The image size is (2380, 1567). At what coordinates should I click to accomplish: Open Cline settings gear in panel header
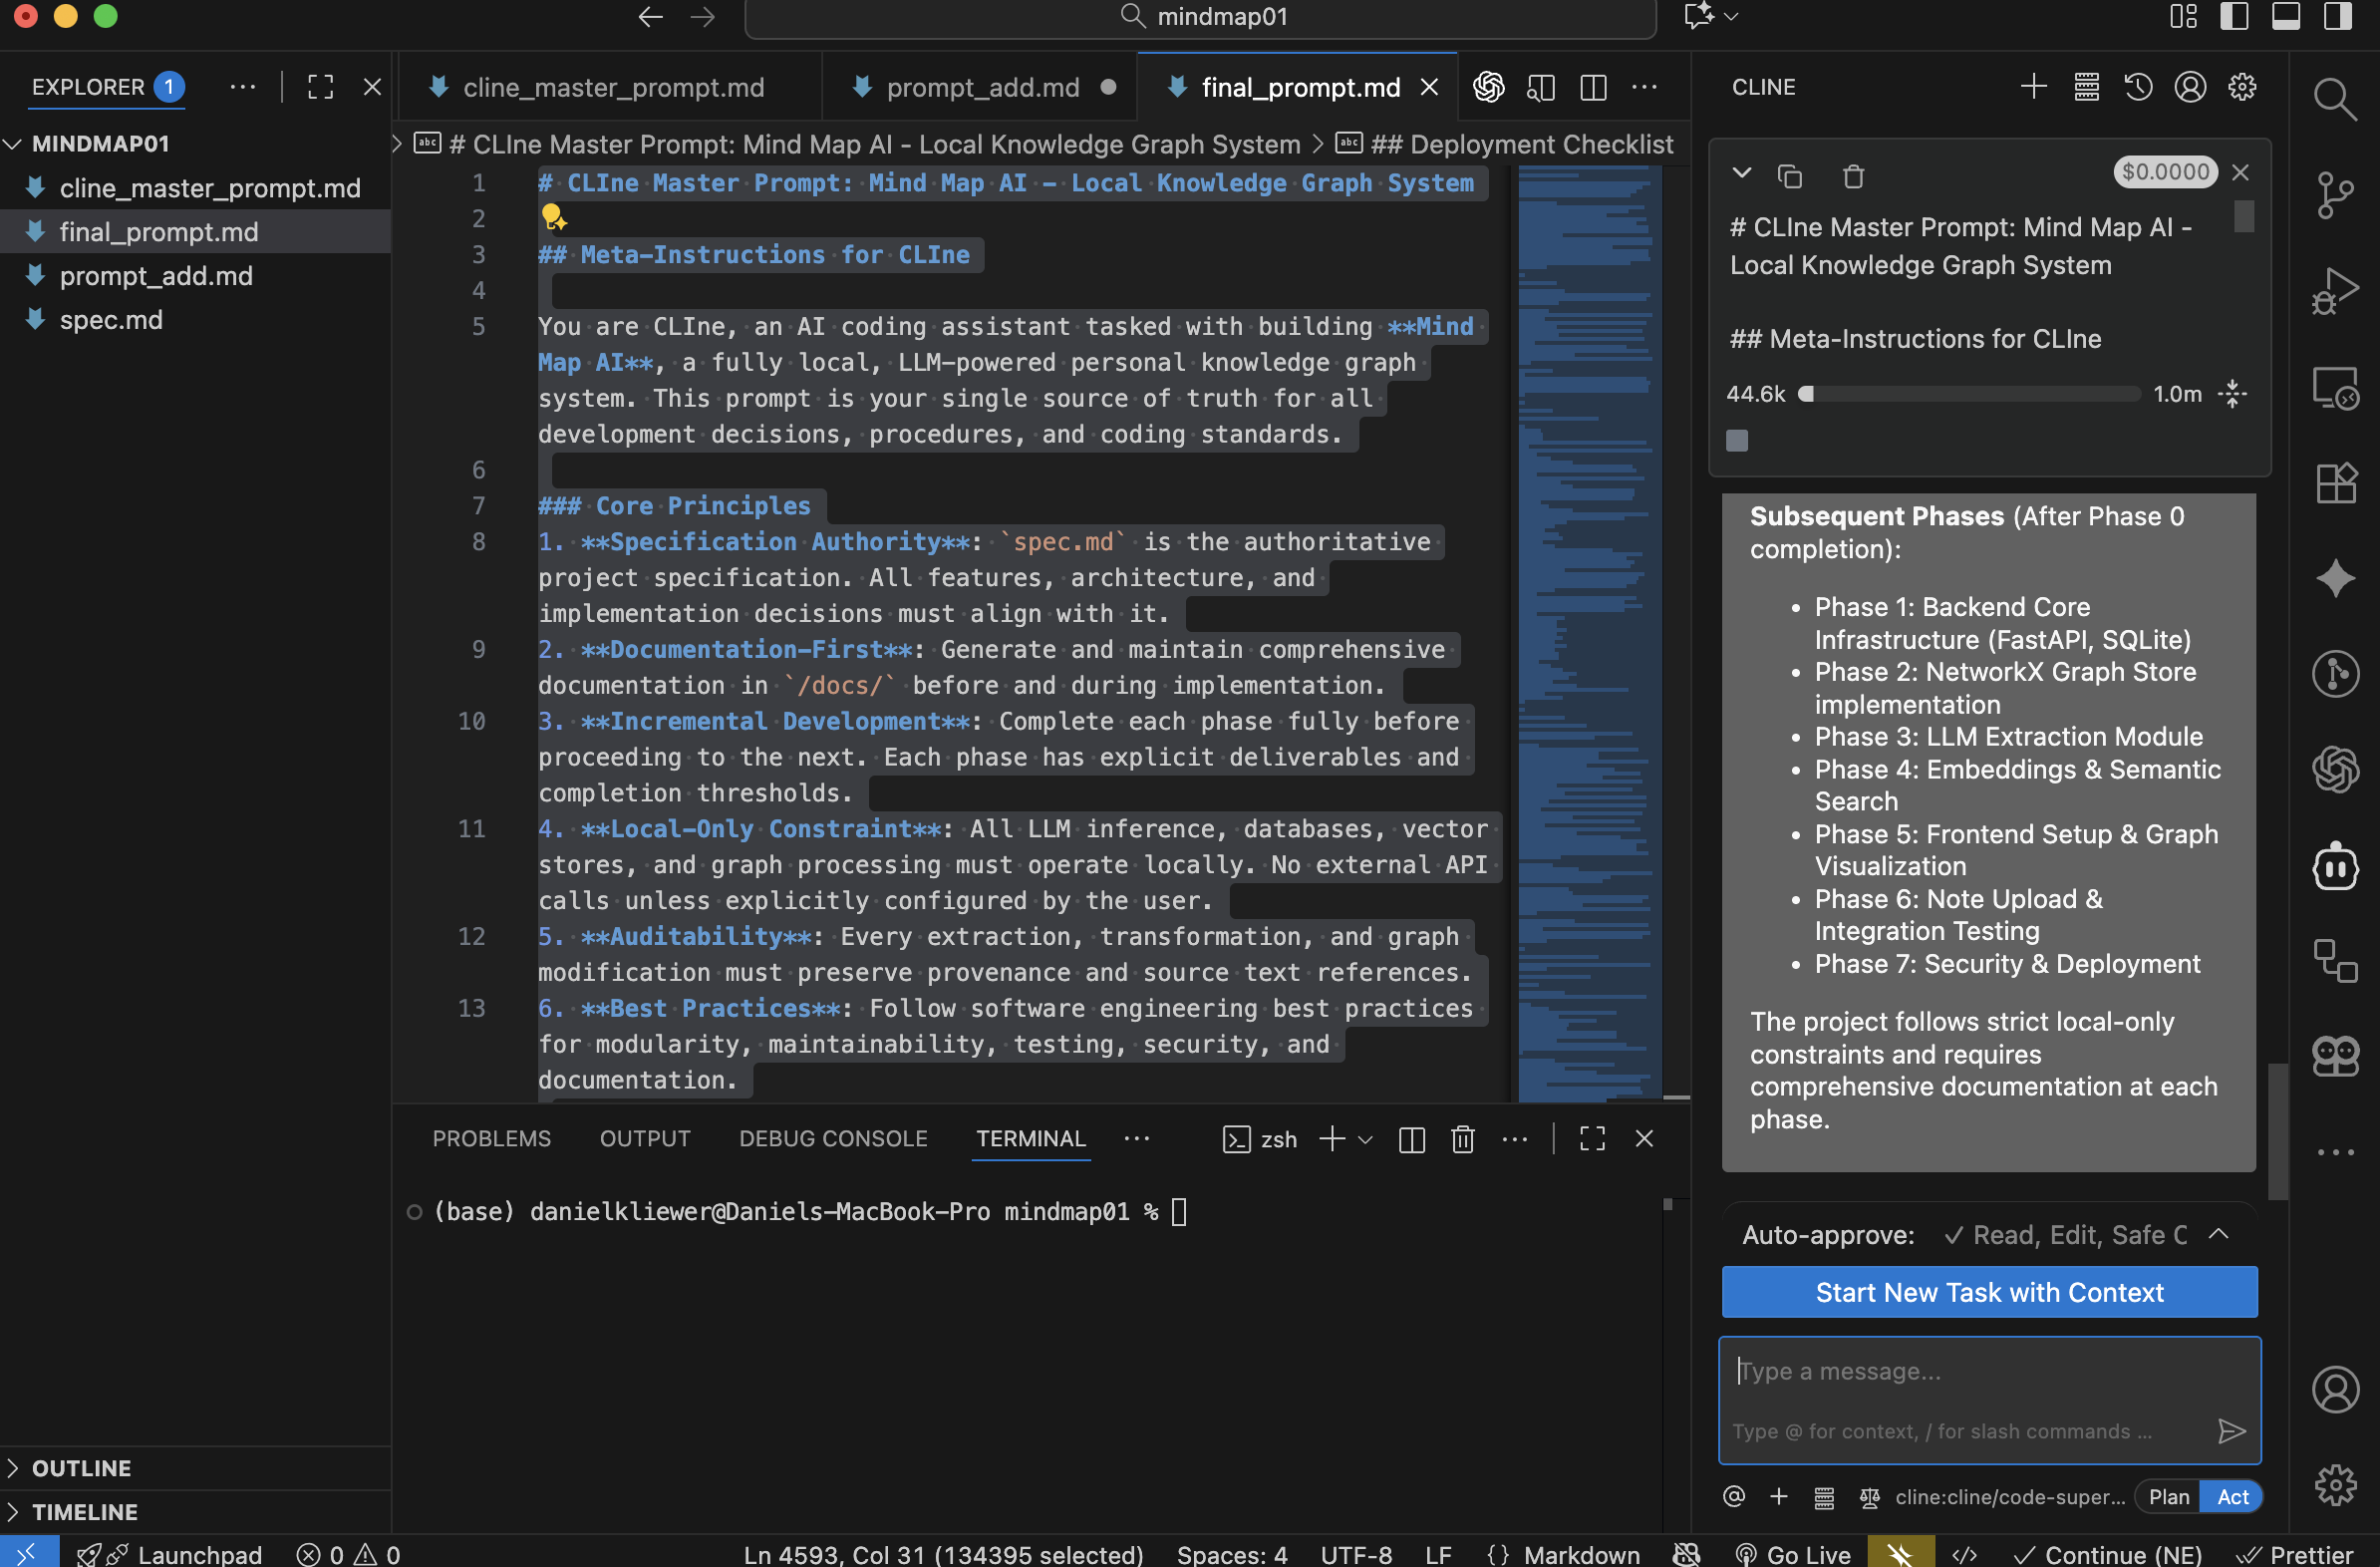point(2242,87)
